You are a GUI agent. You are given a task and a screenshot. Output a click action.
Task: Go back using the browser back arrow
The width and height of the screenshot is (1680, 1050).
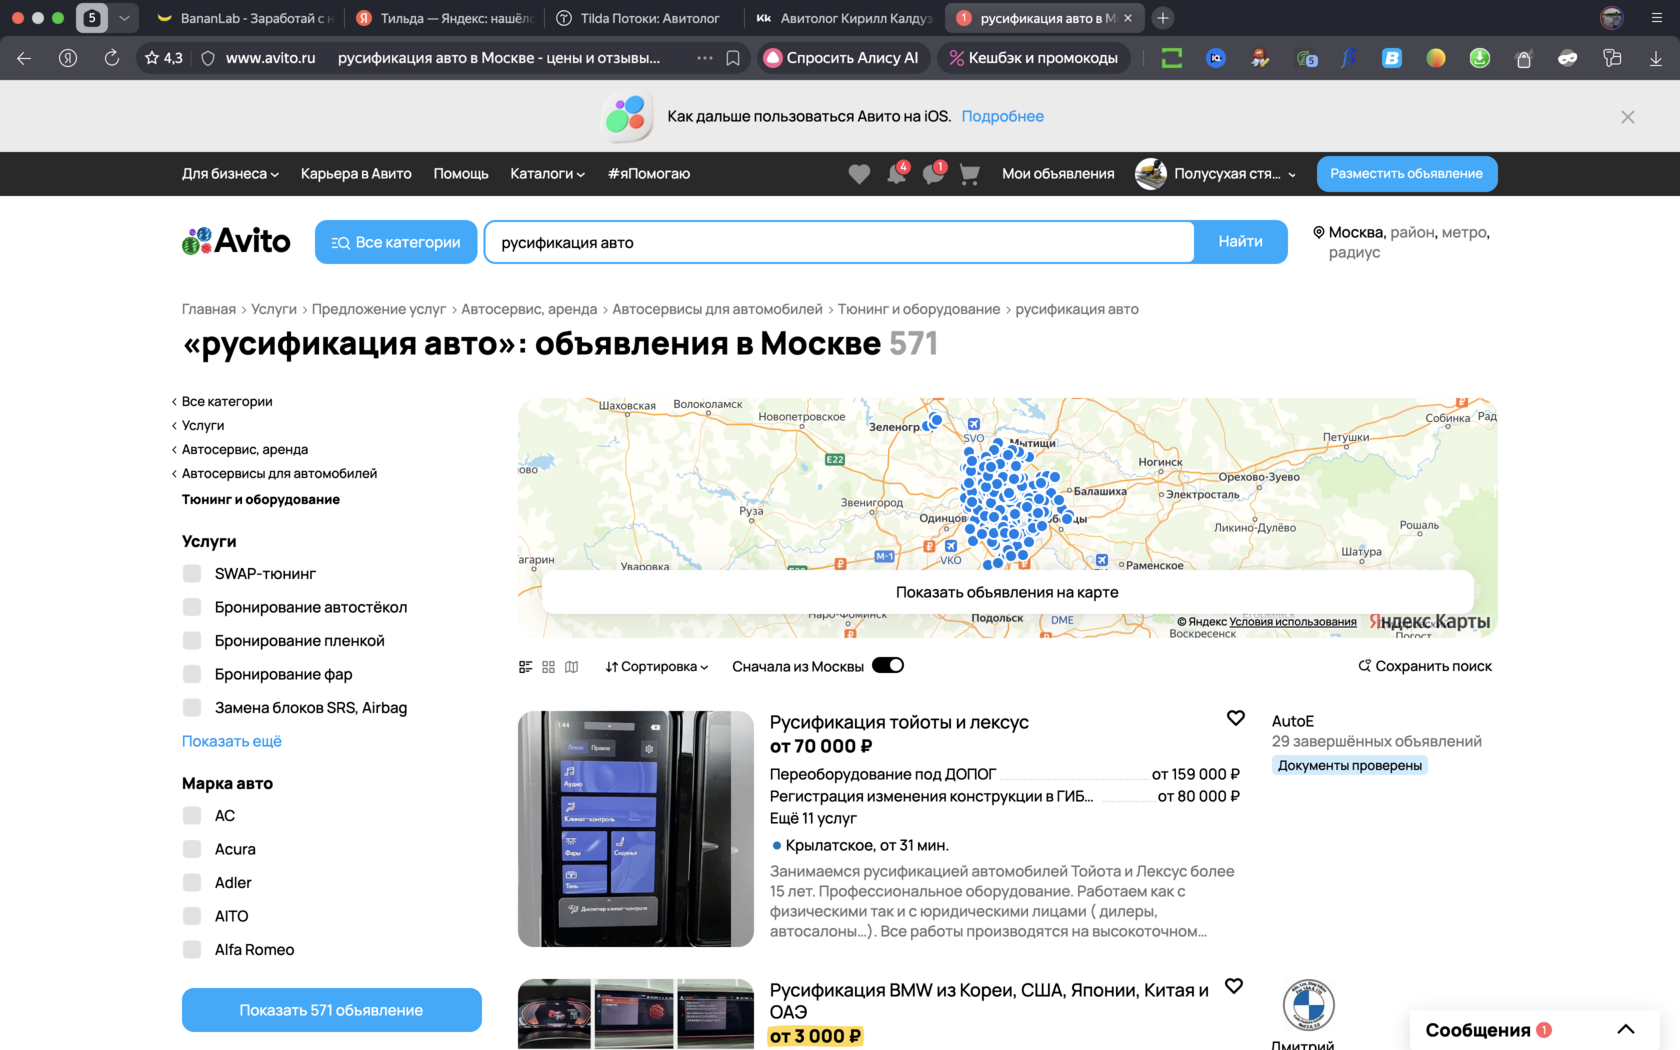pos(24,58)
